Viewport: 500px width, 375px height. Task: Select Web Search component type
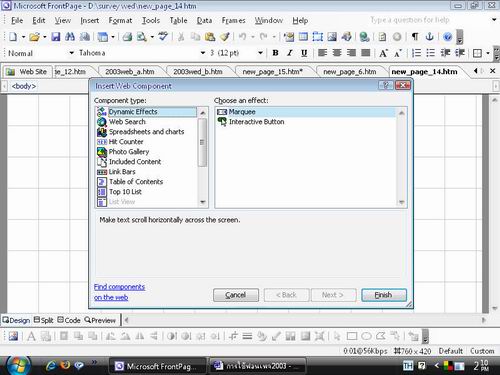point(127,122)
